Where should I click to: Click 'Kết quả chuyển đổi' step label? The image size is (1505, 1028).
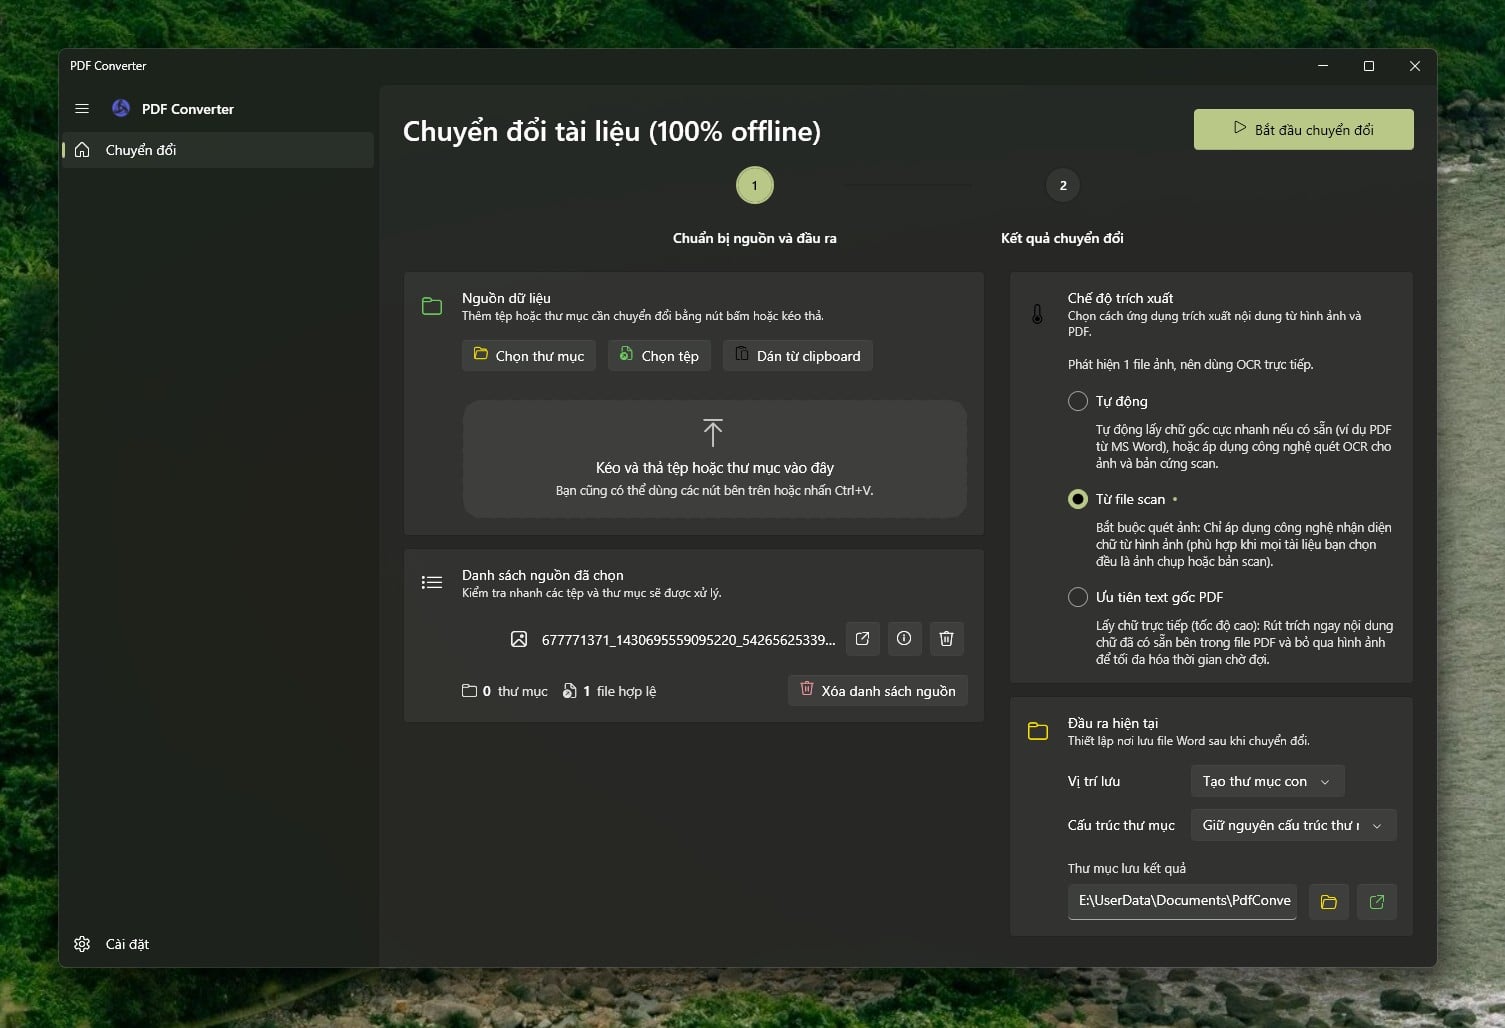point(1062,238)
